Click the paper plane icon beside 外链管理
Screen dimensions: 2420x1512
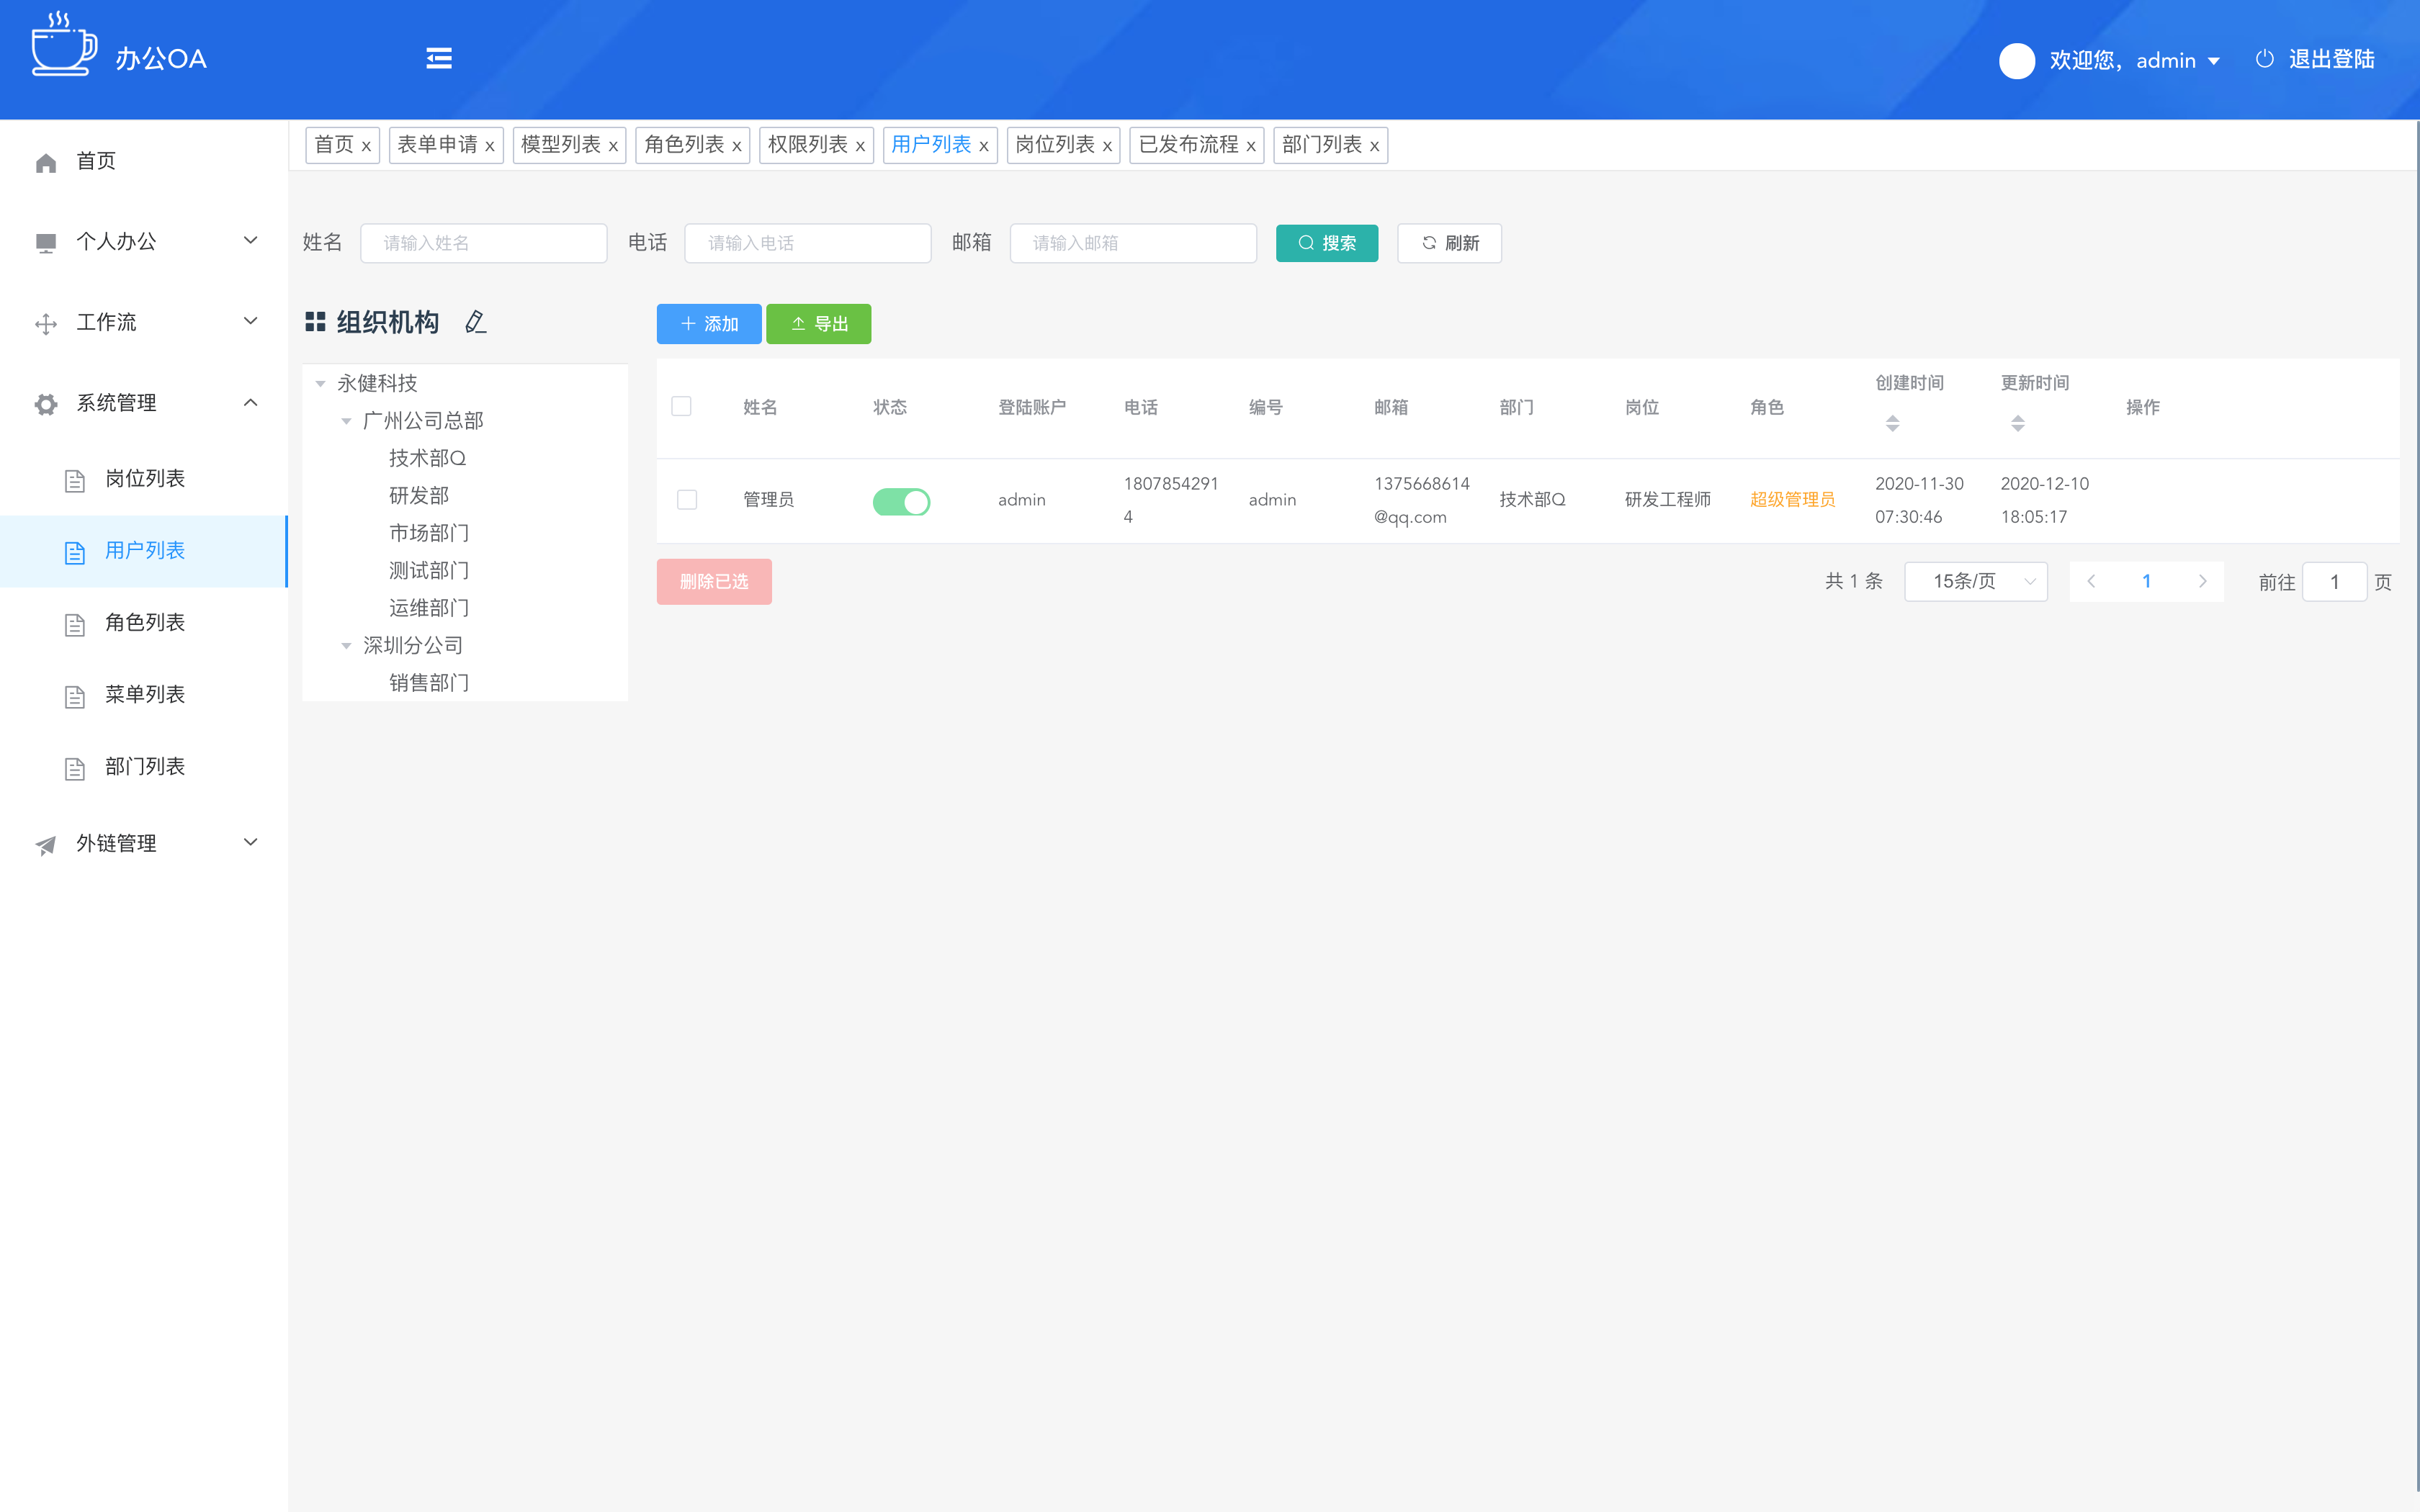pyautogui.click(x=46, y=845)
